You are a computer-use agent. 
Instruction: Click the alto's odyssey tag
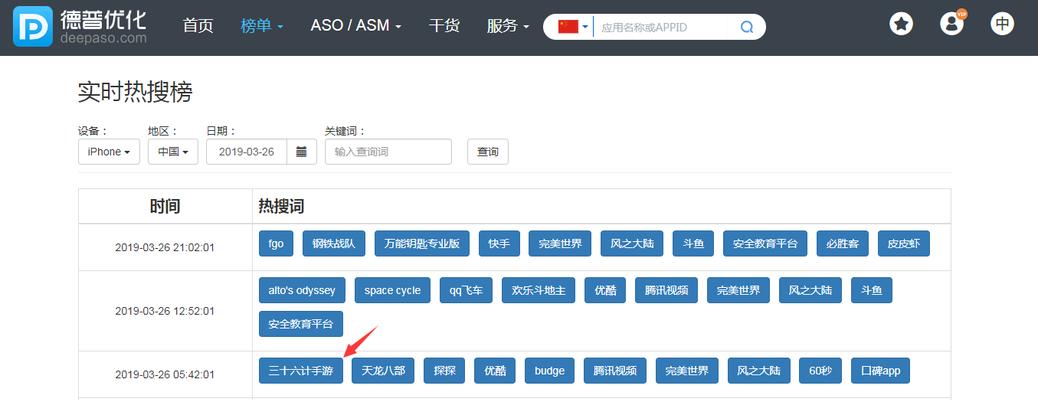tap(302, 290)
